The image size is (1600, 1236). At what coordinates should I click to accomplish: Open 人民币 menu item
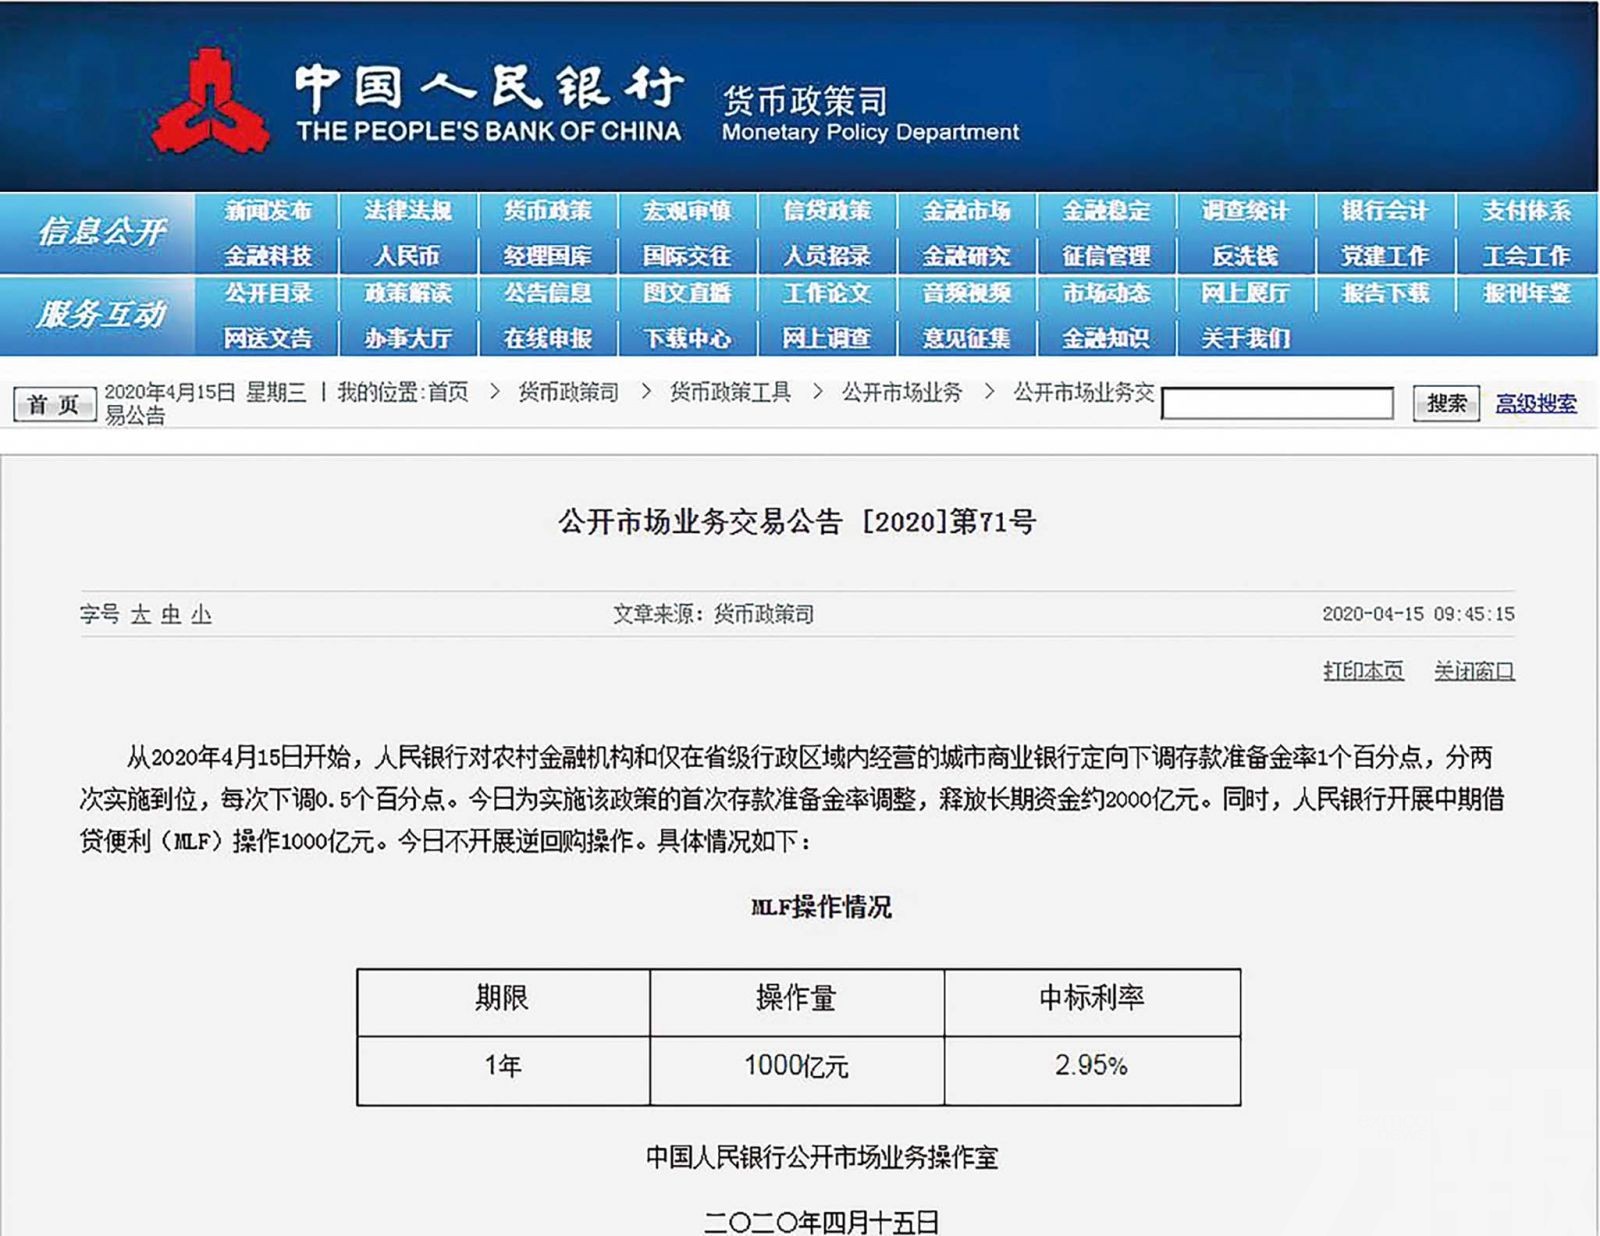[x=408, y=256]
